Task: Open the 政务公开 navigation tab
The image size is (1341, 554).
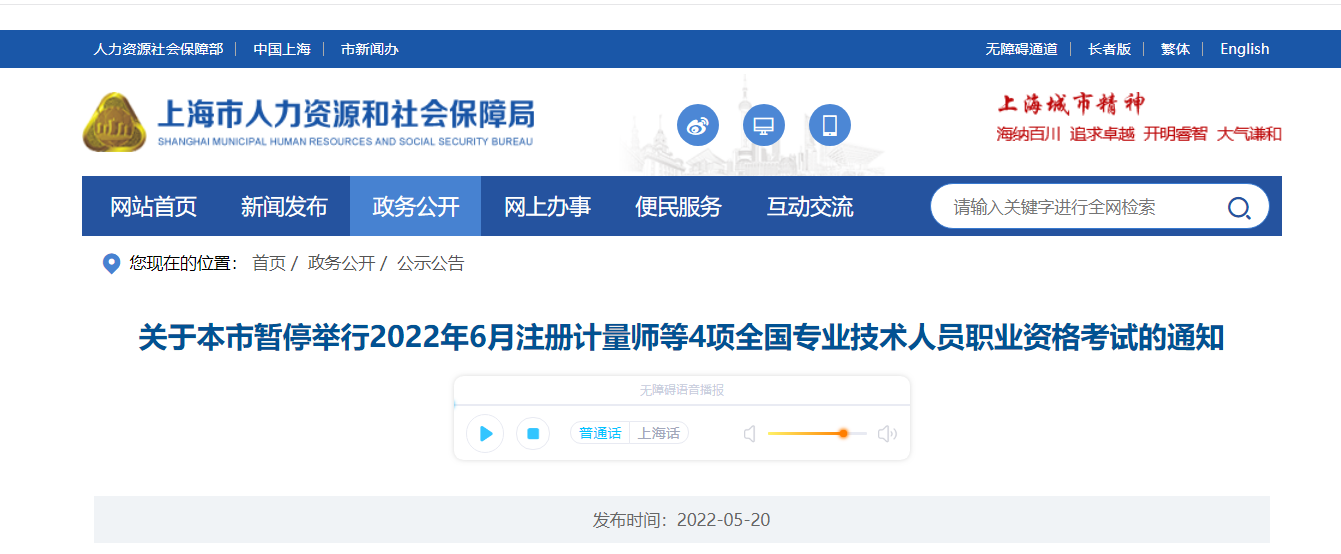Action: [x=415, y=207]
